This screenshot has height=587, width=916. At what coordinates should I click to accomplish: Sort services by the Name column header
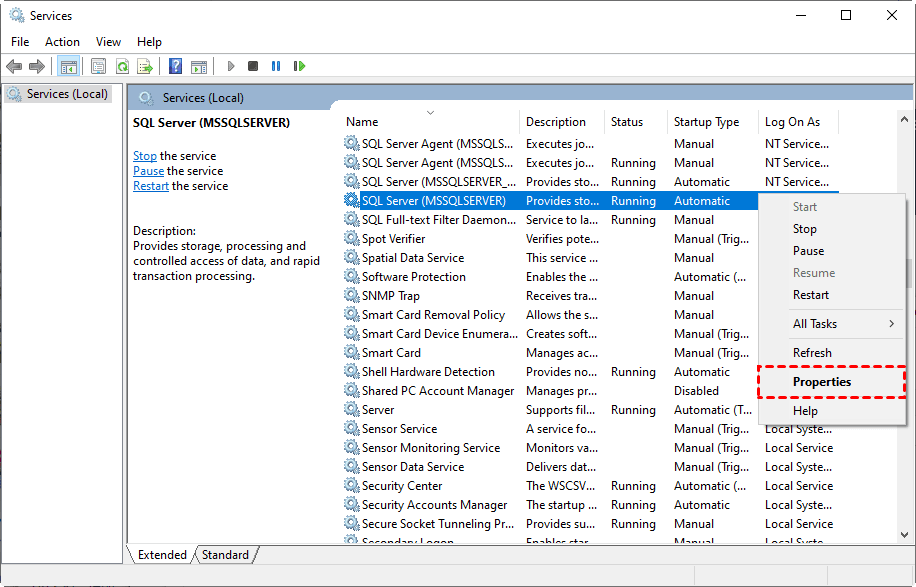click(362, 122)
